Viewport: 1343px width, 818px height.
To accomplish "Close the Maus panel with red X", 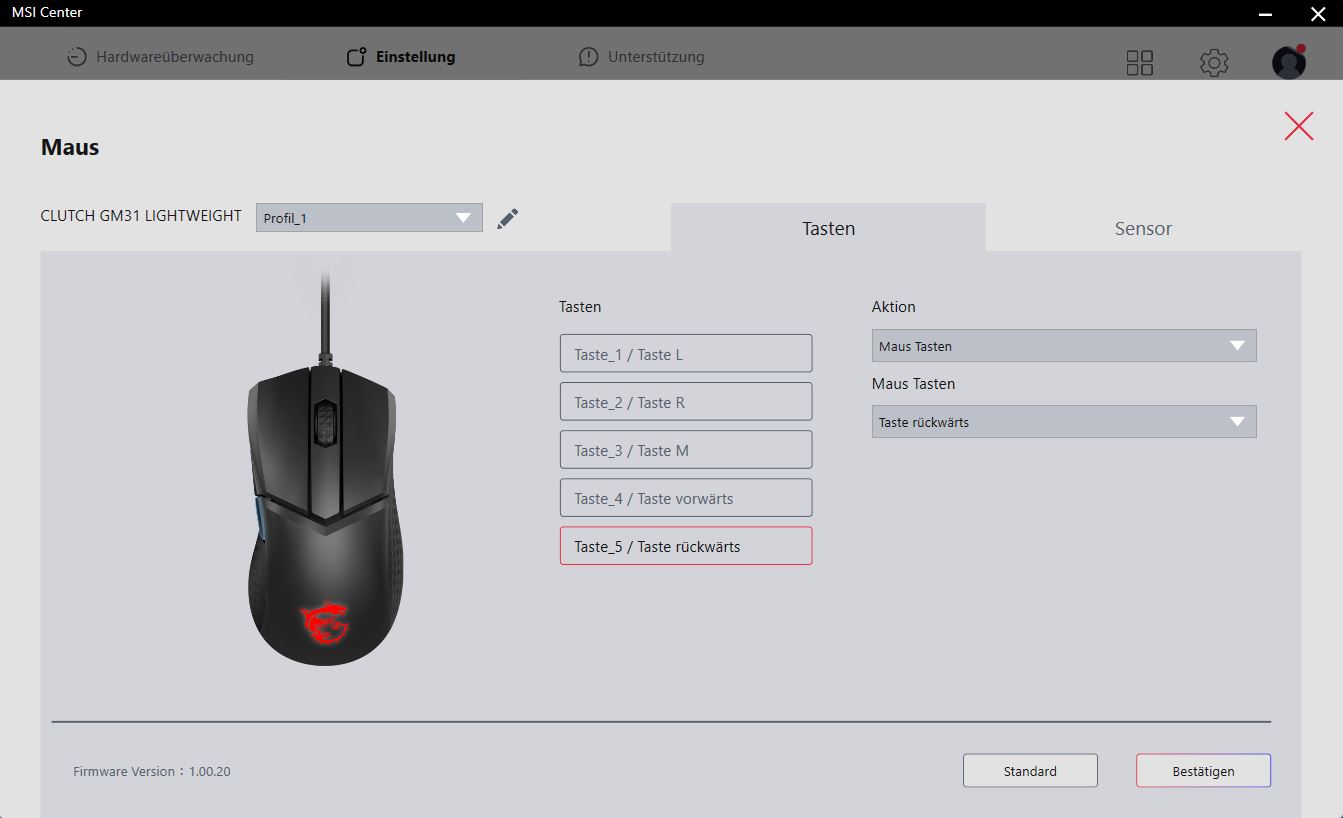I will [1298, 126].
